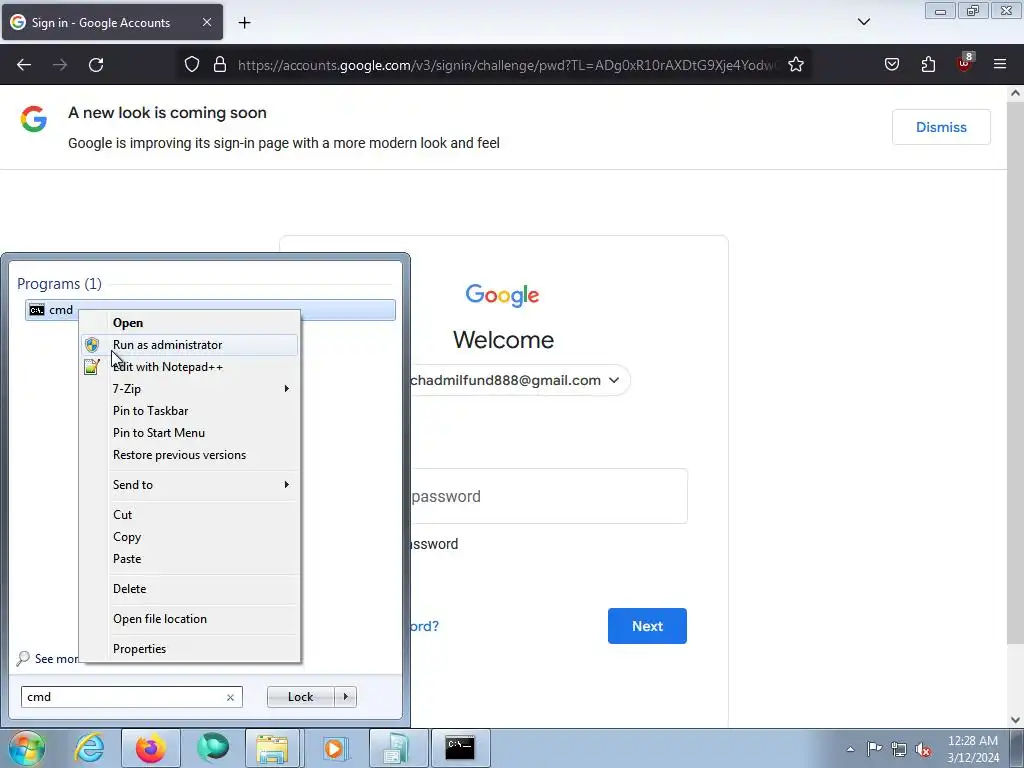Click the Firefox forward arrow button
Image resolution: width=1024 pixels, height=768 pixels.
click(60, 65)
